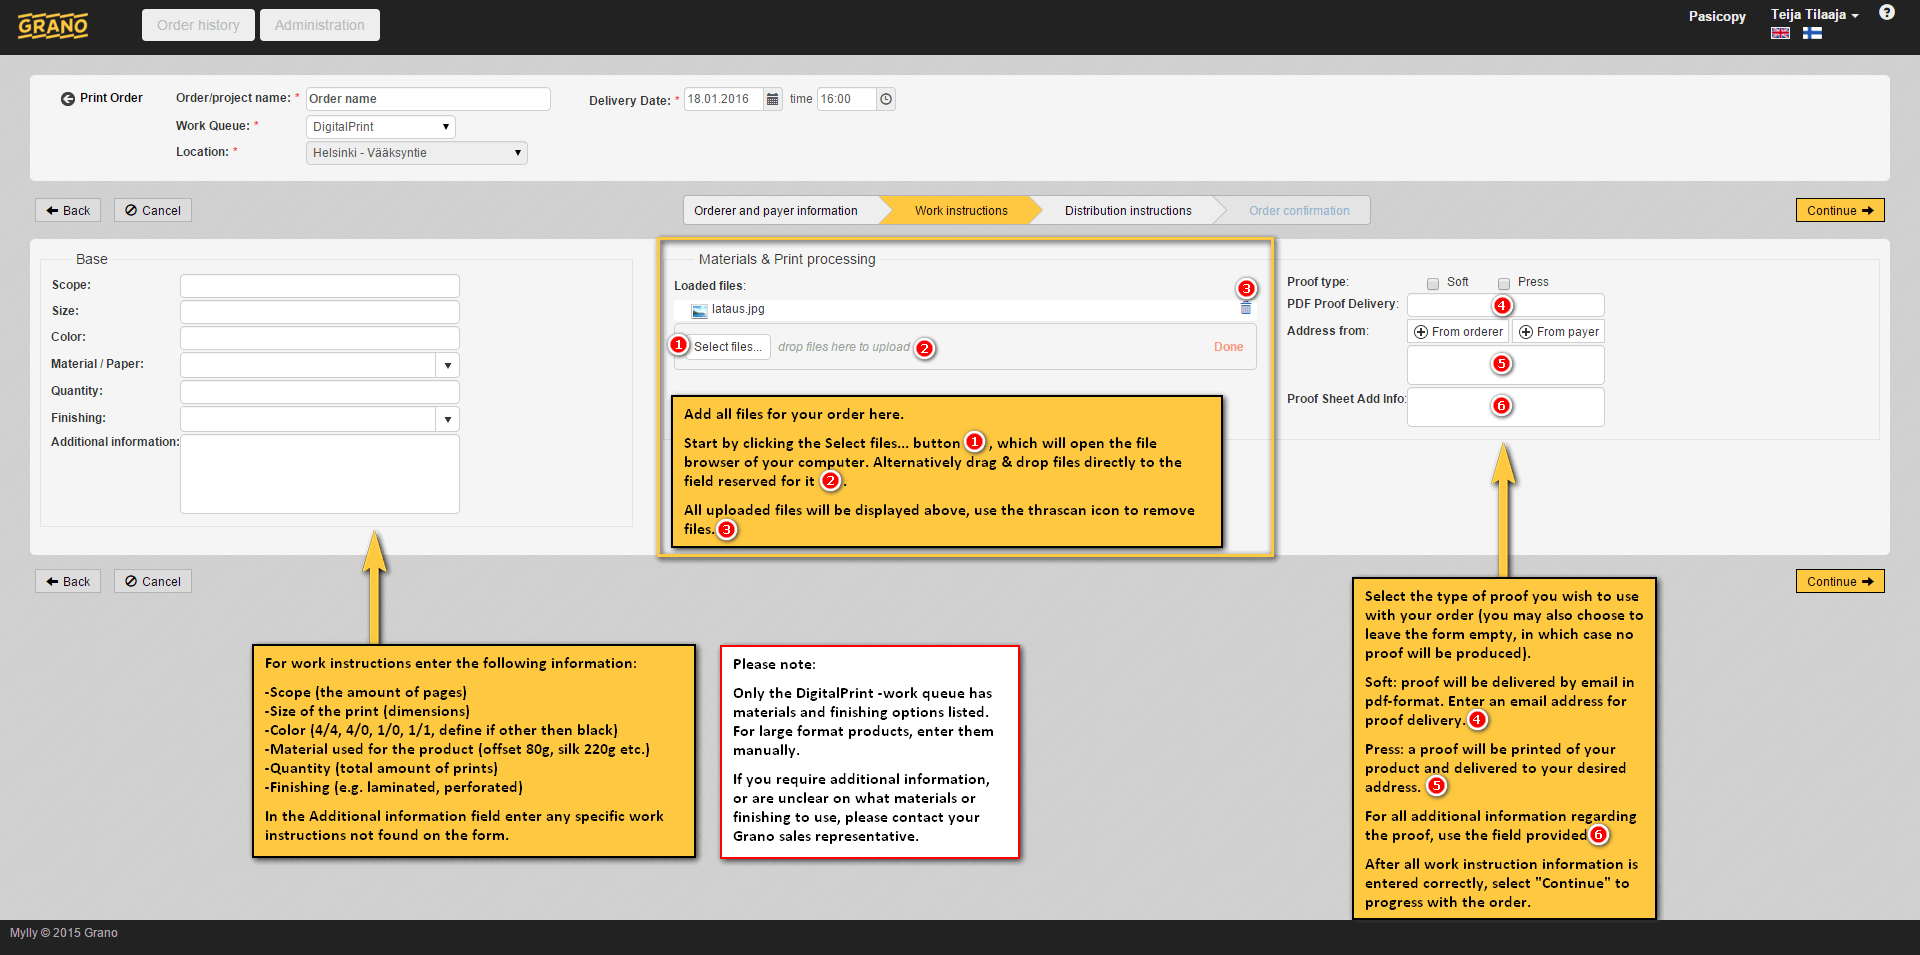
Task: Switch language to English via UK flag
Action: [x=1780, y=33]
